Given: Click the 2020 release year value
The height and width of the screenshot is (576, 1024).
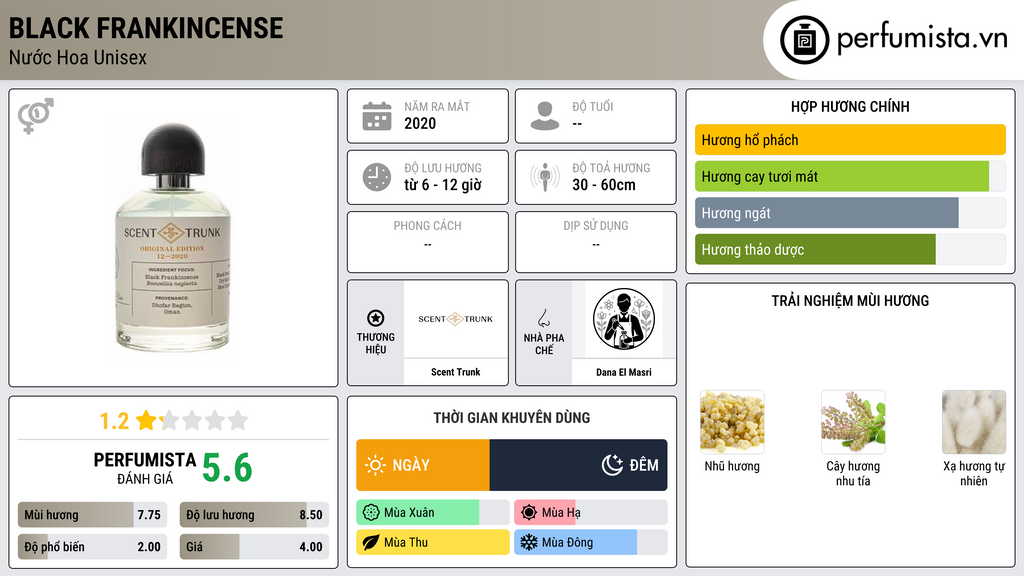Looking at the screenshot, I should [x=420, y=123].
